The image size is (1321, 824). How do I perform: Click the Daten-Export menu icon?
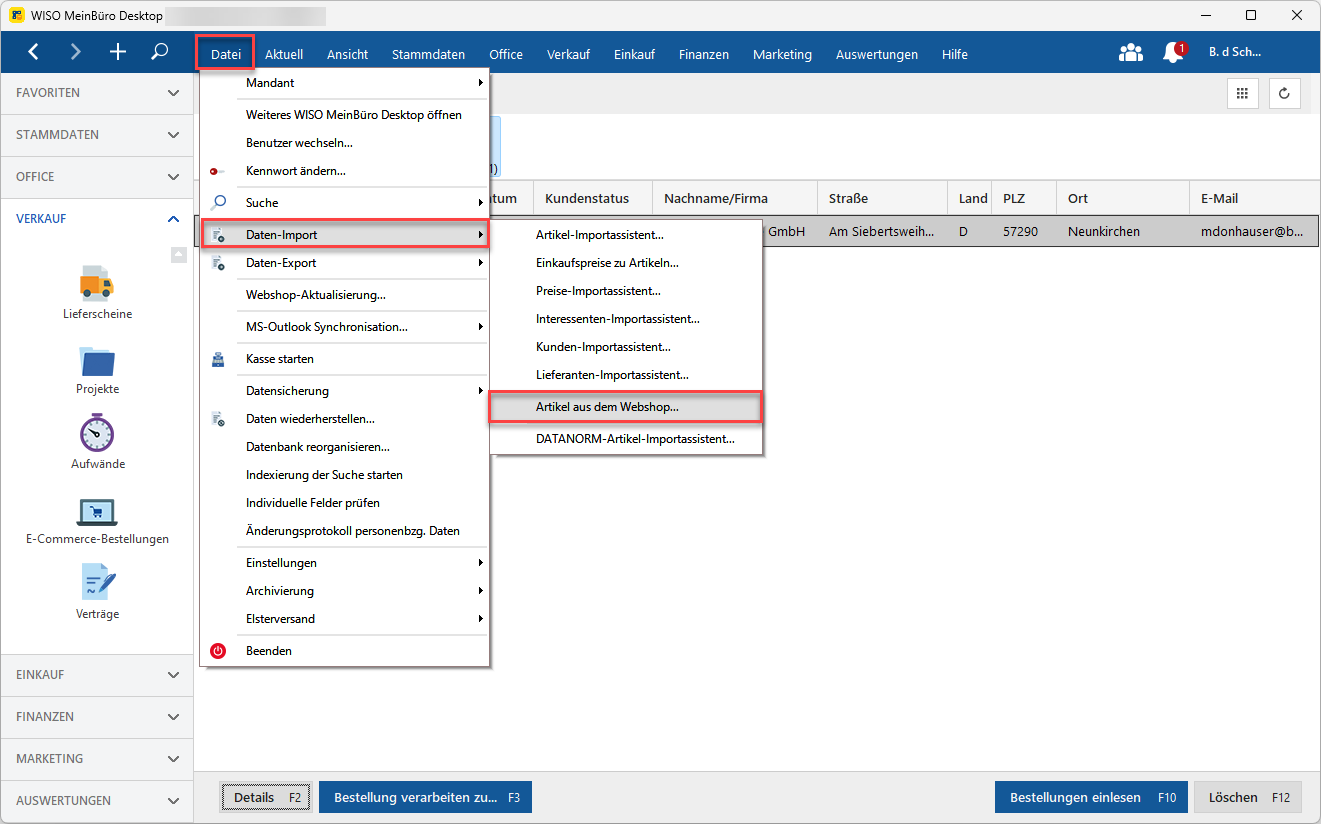[218, 263]
